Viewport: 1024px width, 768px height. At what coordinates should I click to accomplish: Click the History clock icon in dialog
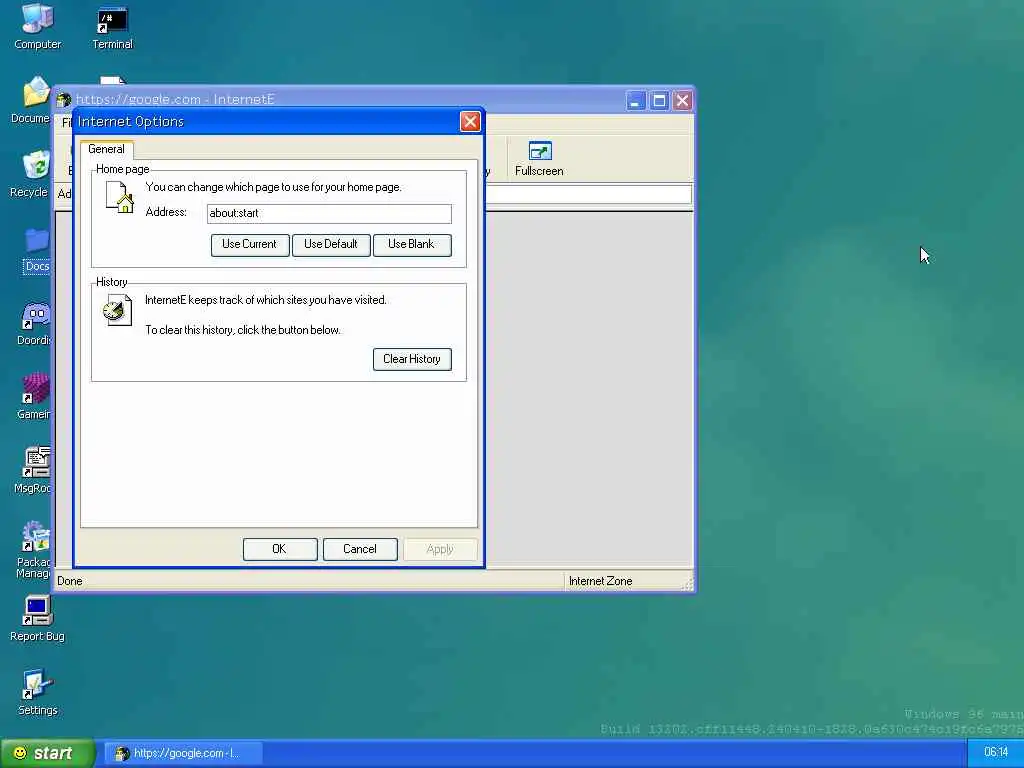118,310
